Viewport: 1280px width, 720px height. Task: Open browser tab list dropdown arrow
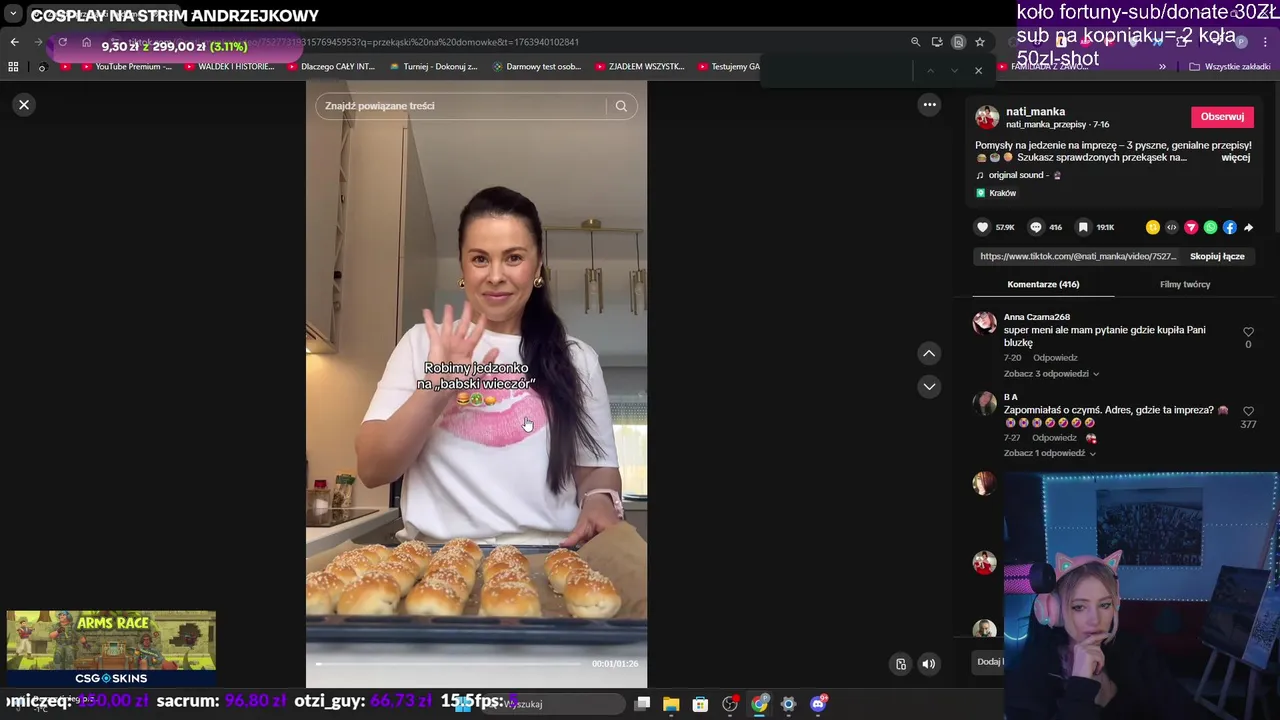pos(13,14)
